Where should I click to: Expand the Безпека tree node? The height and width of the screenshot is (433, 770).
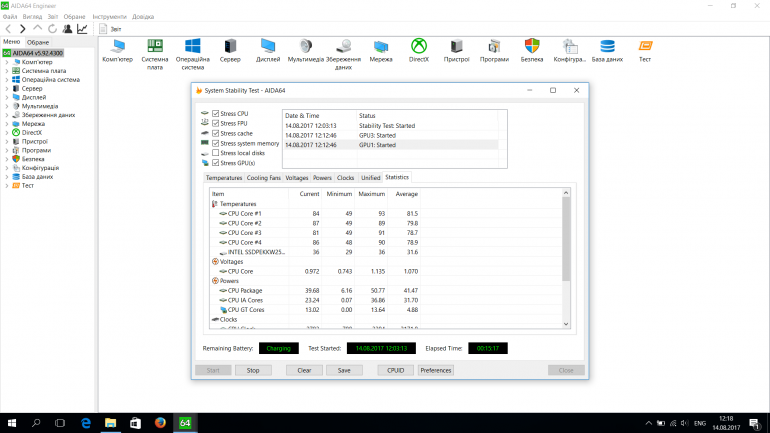7,160
